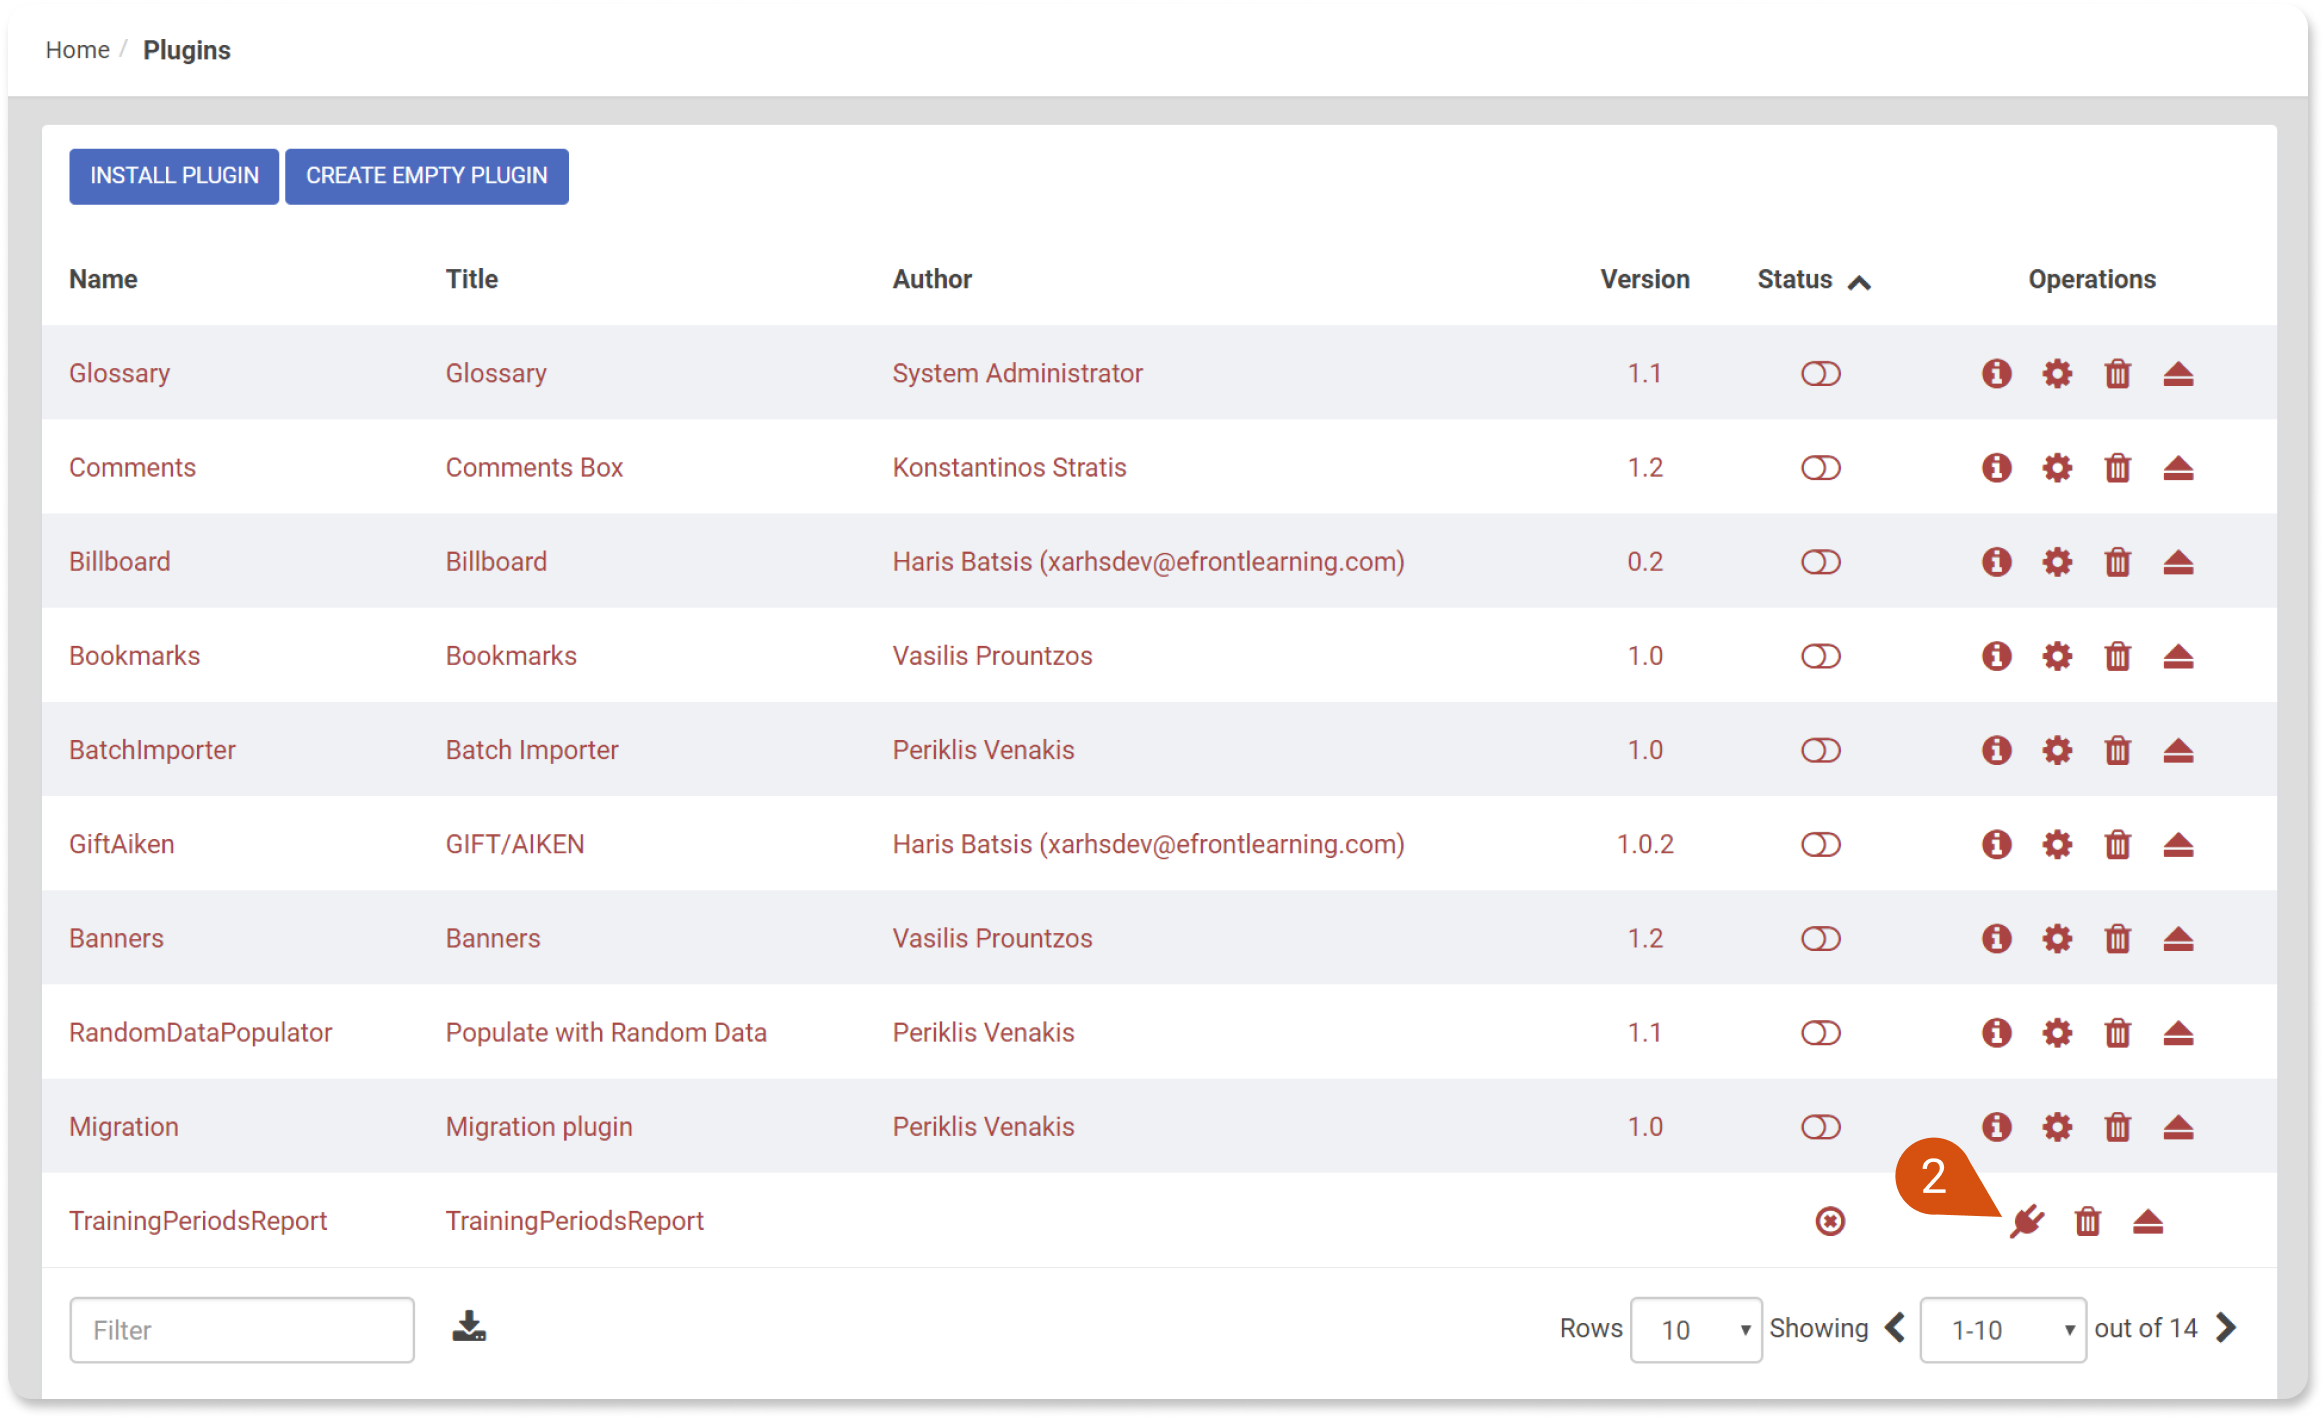
Task: Open settings gear for RandomDataPopulator plugin
Action: pos(2057,1033)
